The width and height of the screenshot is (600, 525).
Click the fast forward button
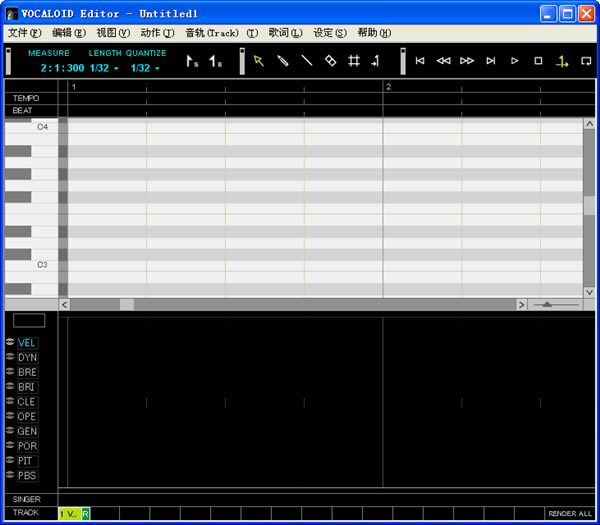pos(467,61)
